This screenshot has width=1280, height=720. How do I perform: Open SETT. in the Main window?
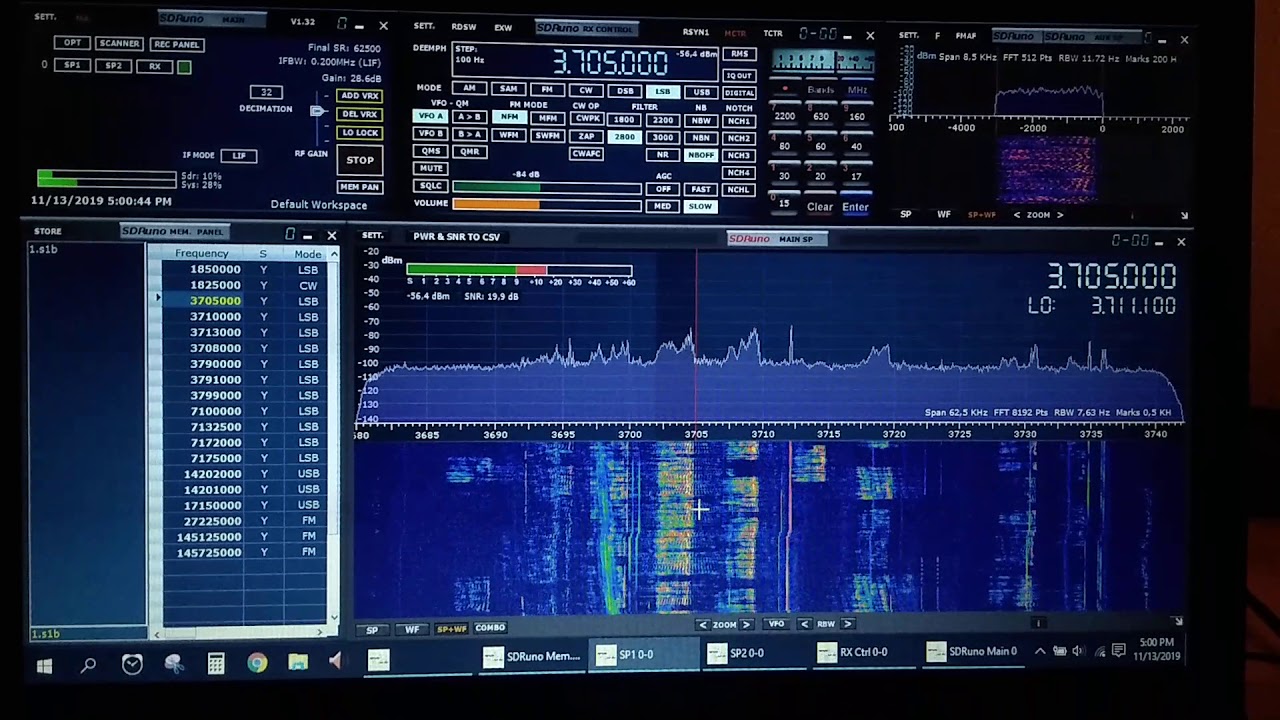(x=45, y=17)
